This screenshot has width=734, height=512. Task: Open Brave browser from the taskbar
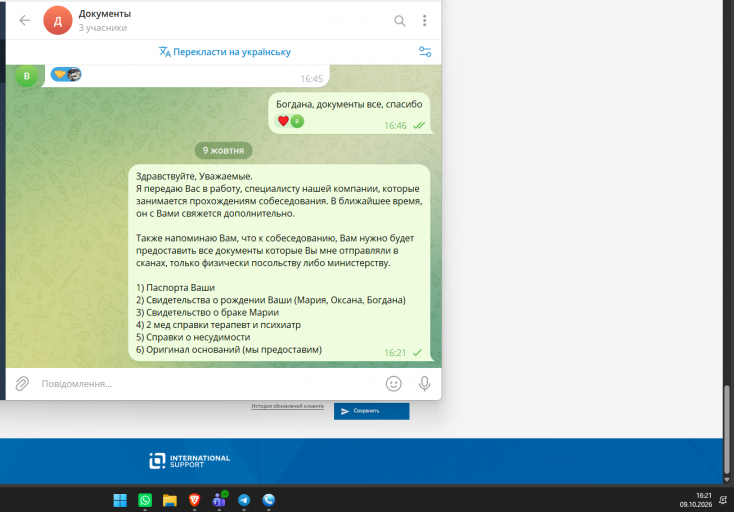[x=194, y=500]
